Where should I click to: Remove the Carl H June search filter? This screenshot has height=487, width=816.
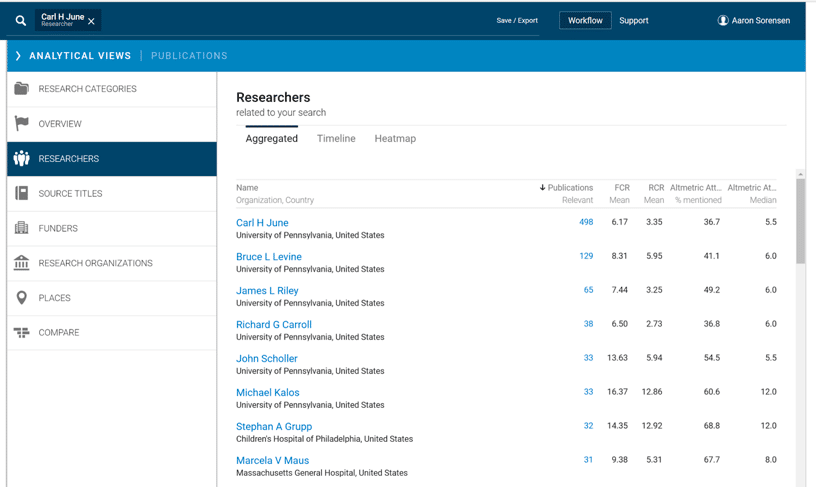coord(92,21)
